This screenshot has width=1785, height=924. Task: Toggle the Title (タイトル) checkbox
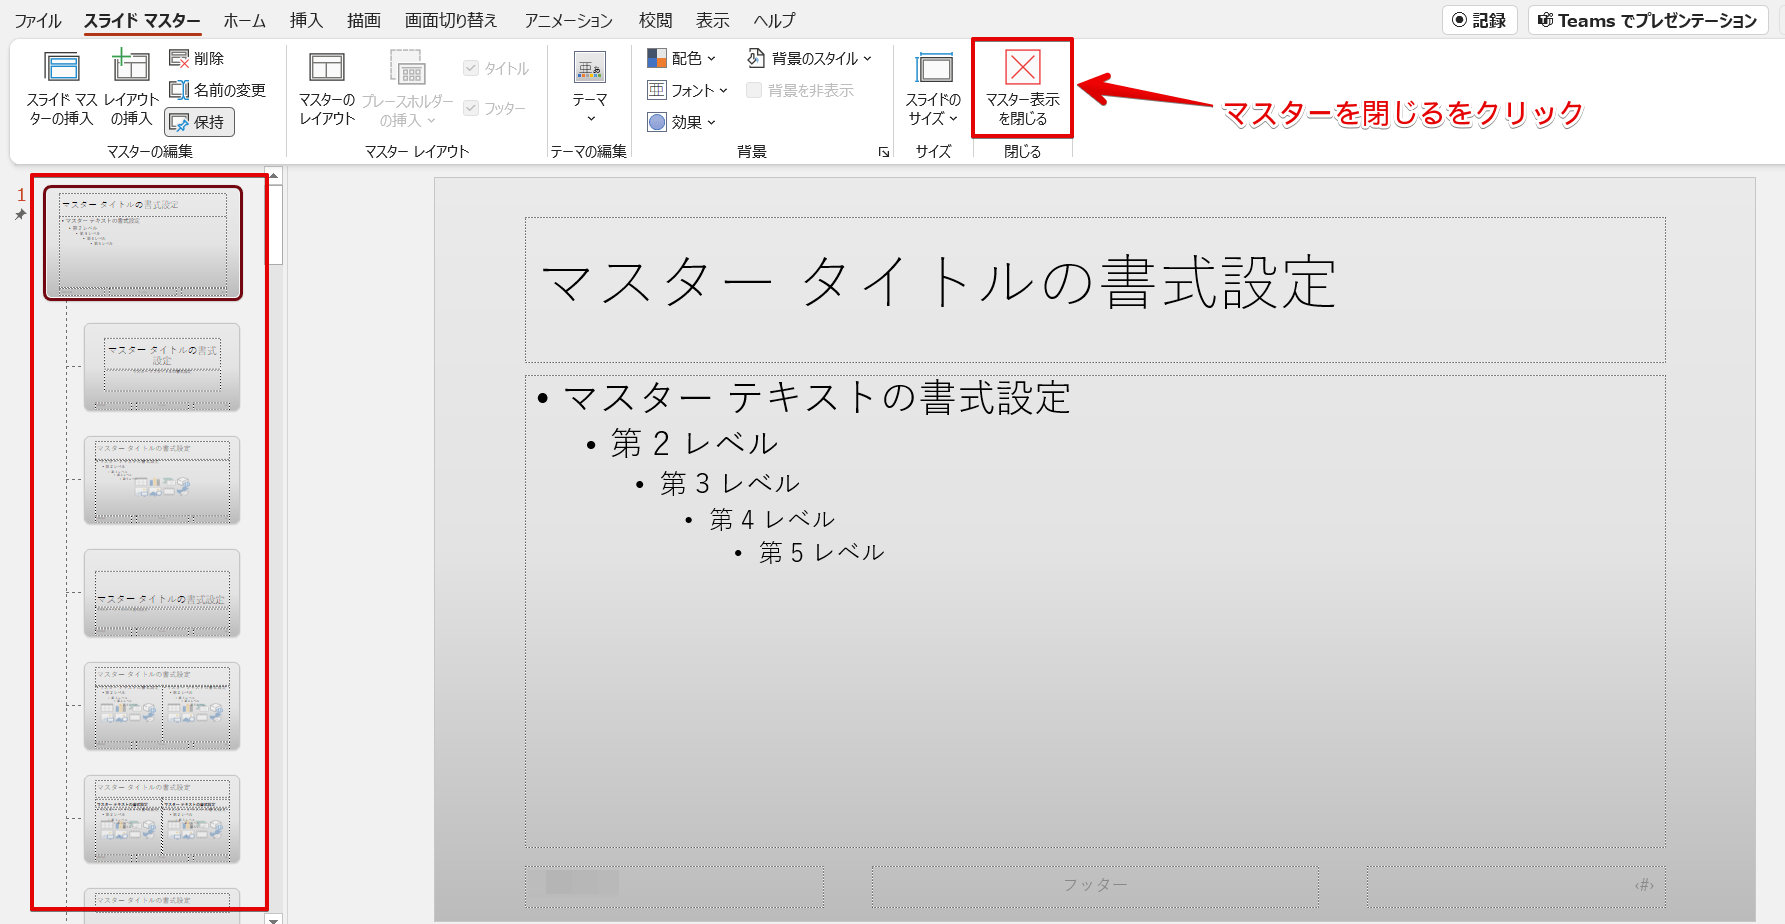click(x=497, y=68)
